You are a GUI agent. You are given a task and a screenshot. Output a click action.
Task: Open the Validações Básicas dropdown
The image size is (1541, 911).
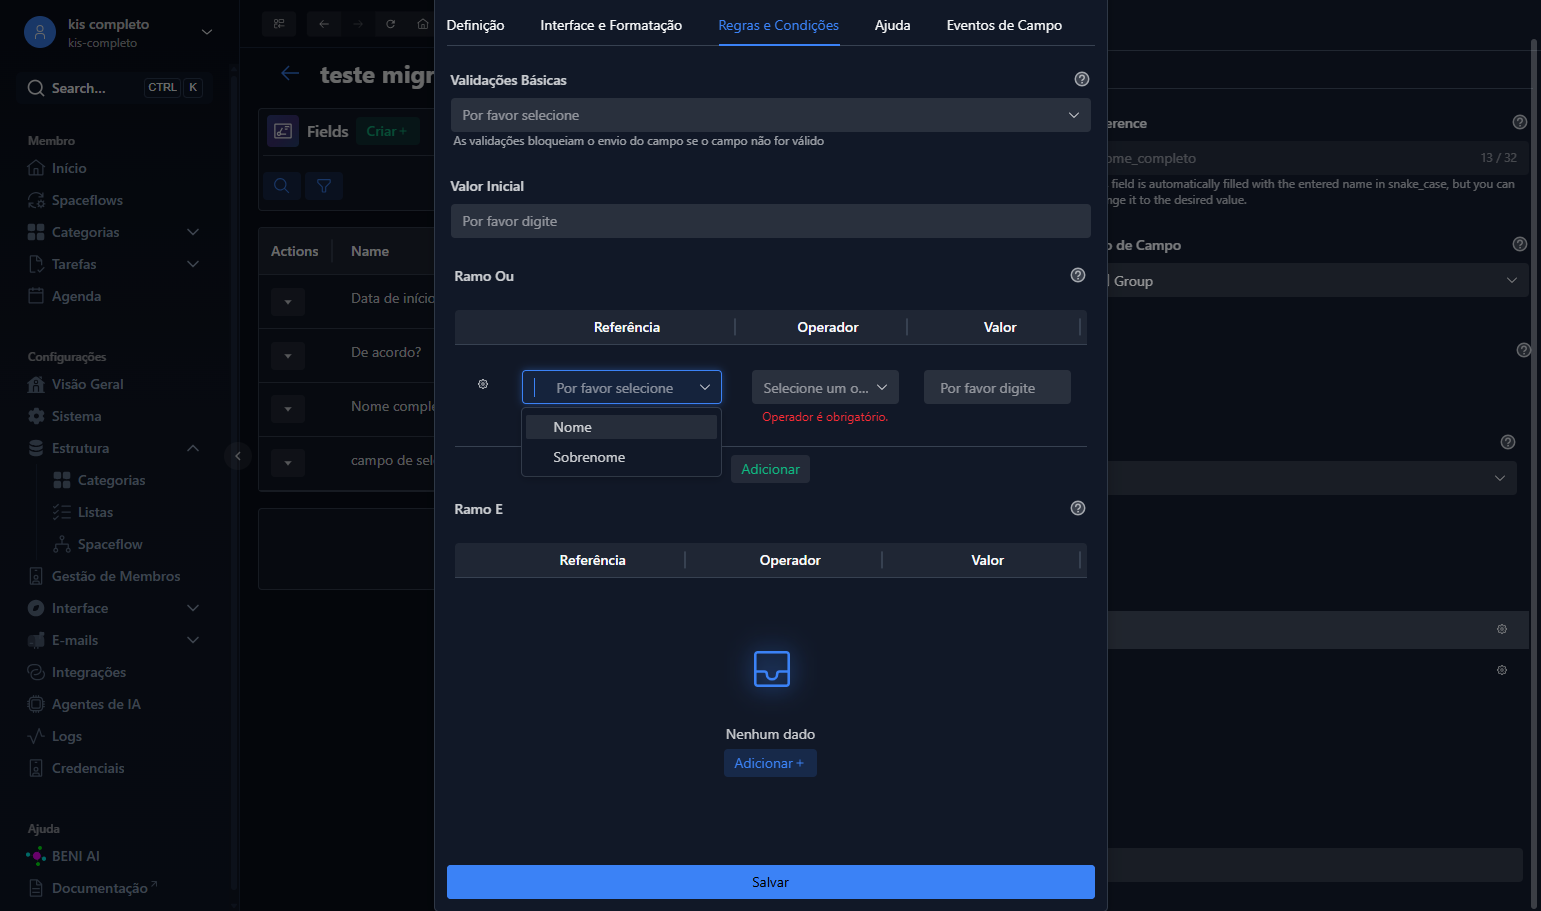[770, 115]
